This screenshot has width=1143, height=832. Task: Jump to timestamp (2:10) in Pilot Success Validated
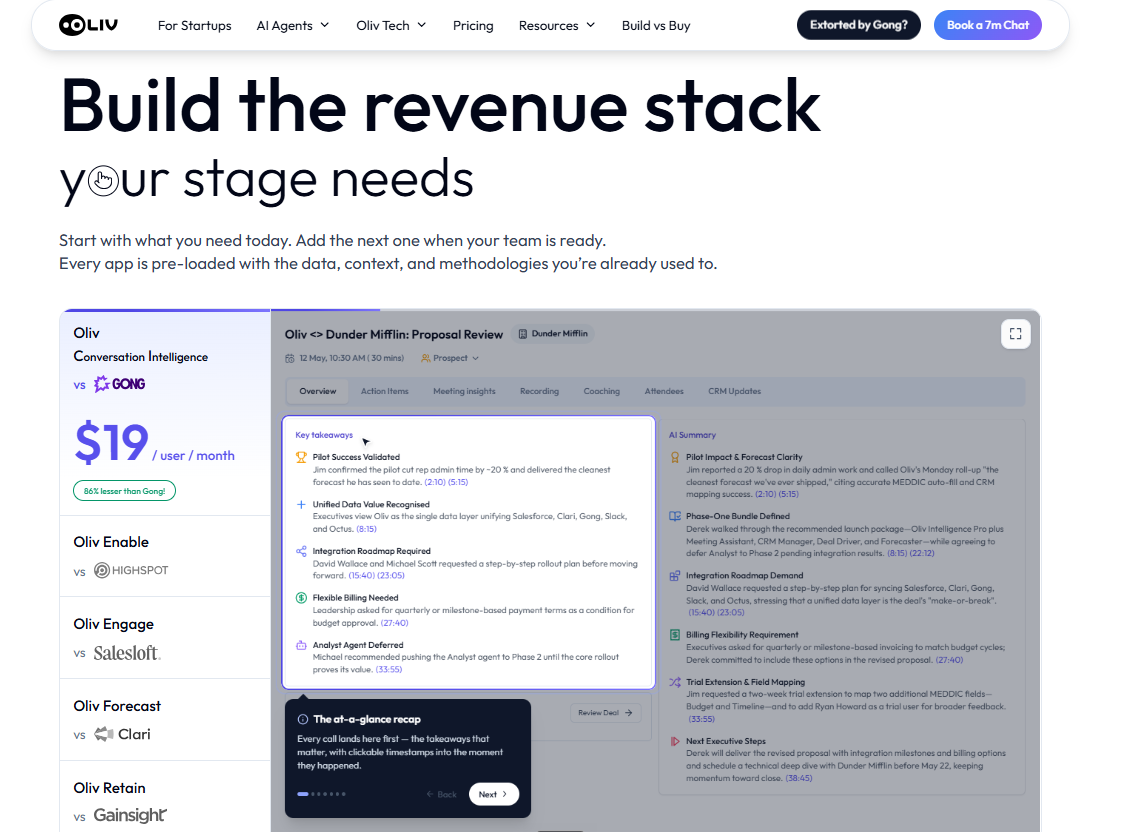[435, 482]
